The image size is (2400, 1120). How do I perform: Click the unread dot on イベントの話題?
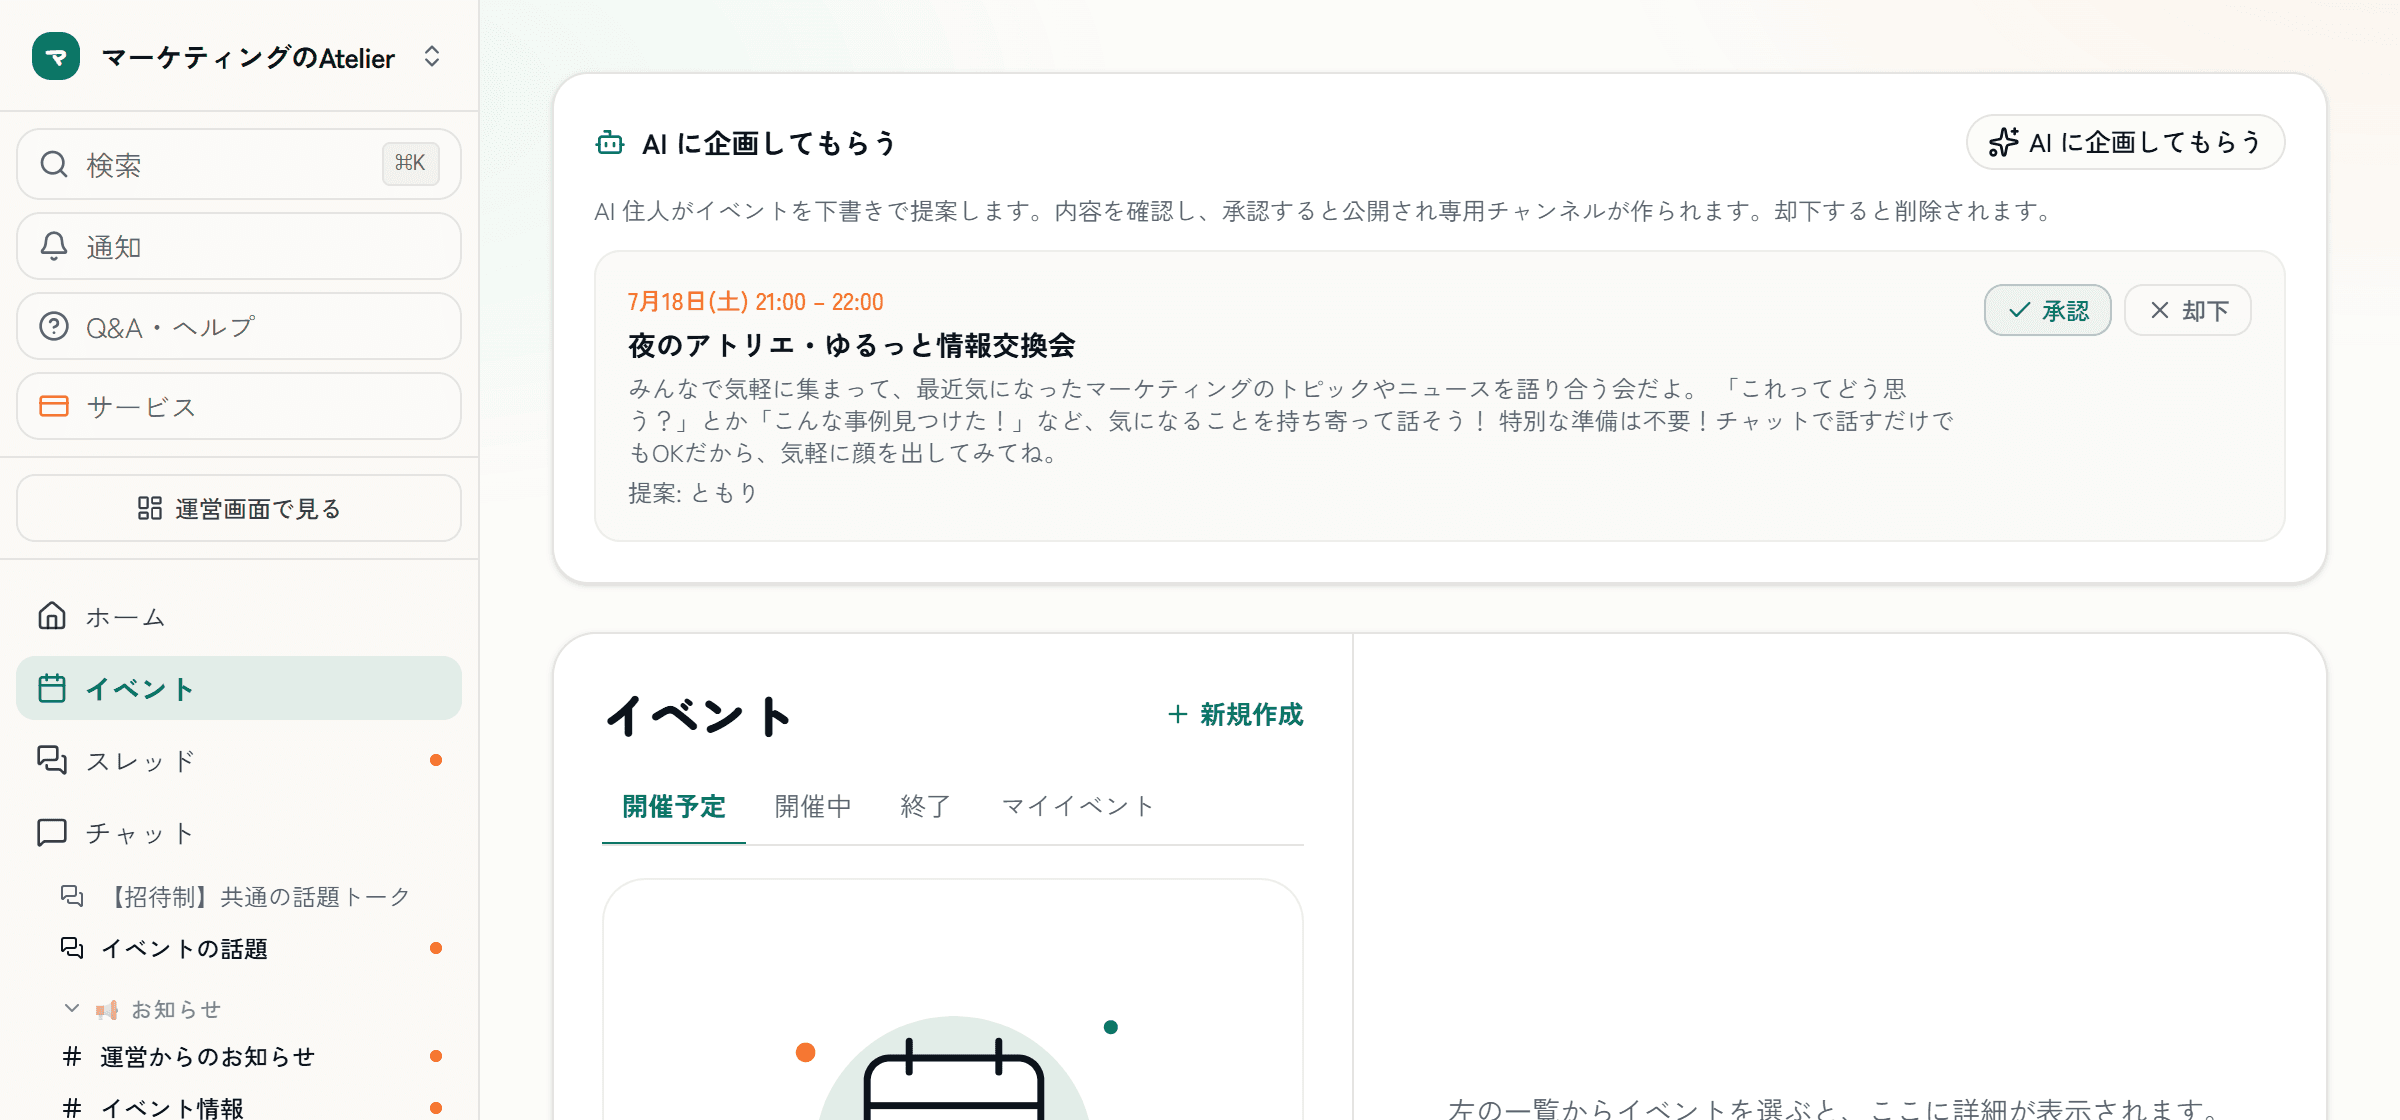436,948
